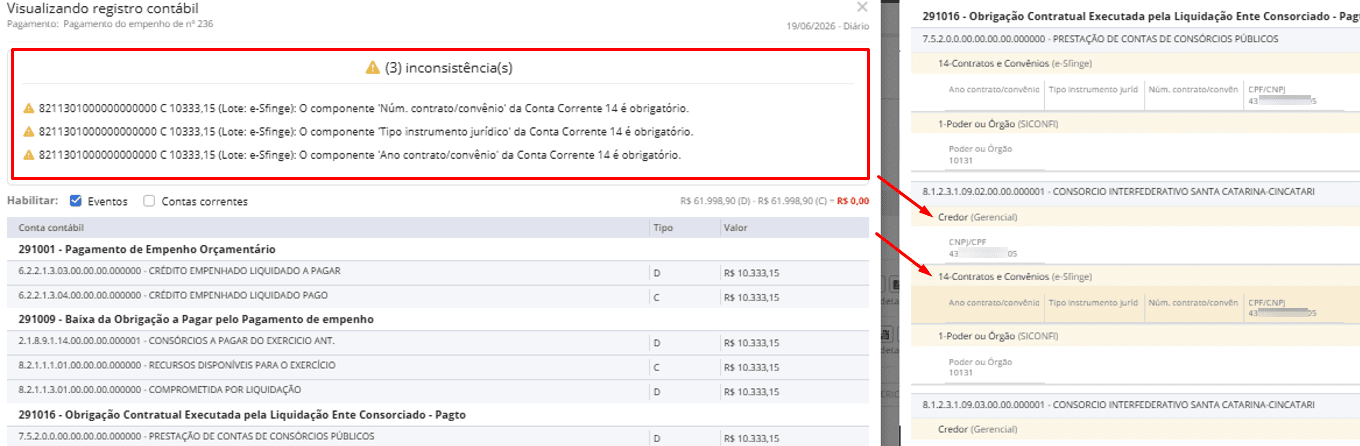
Task: Click '14-Contratos e Convênios' under account 8.1.2.3.1.09.02
Action: click(1014, 276)
